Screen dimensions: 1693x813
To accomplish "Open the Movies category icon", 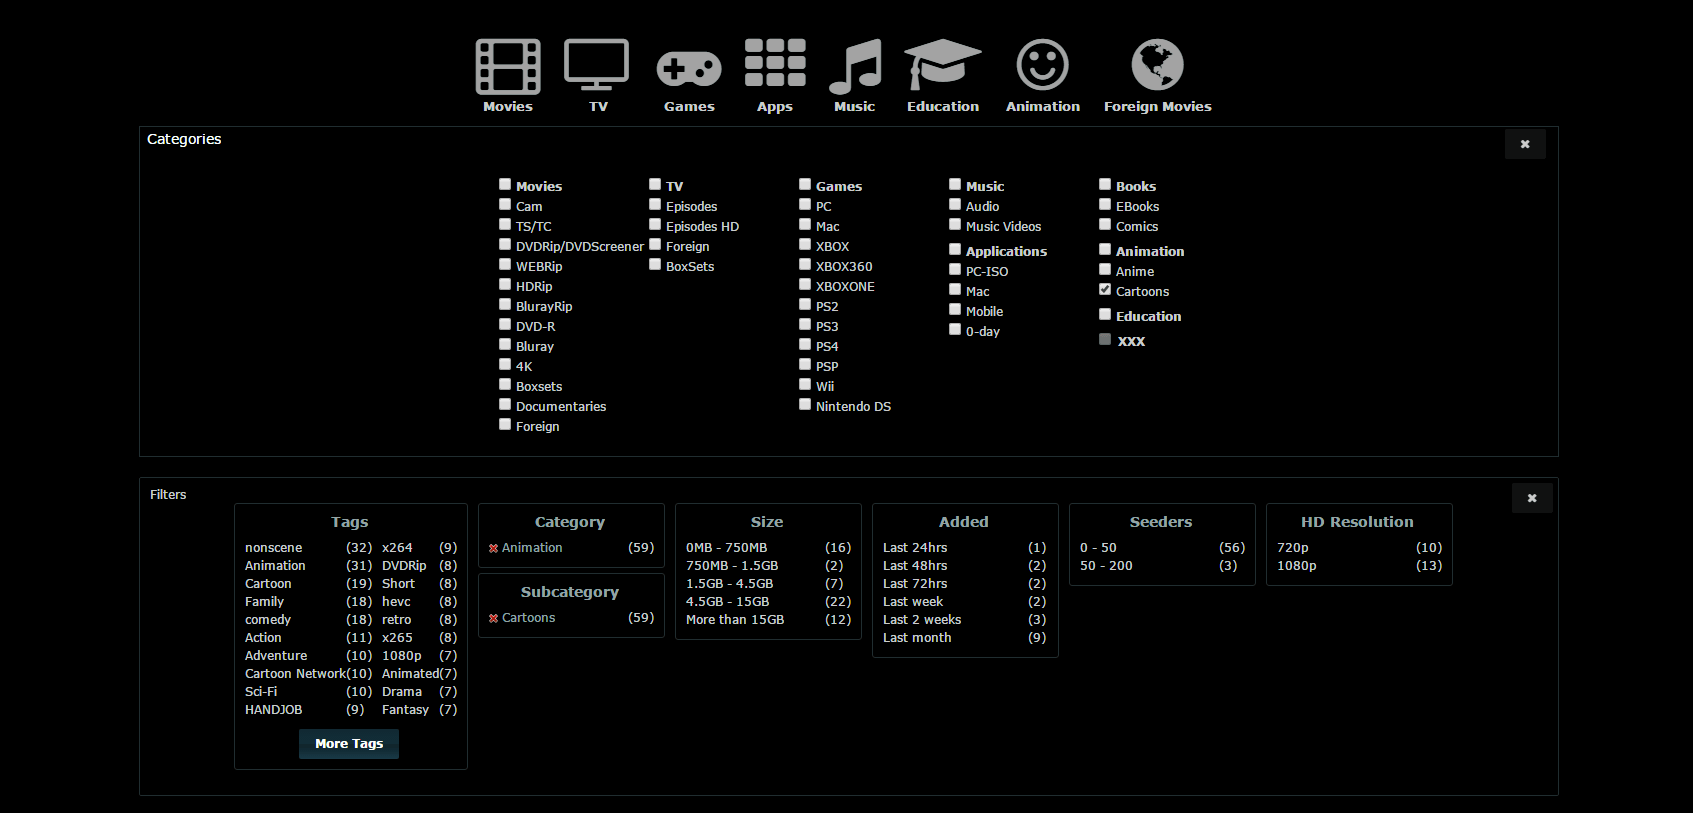I will tap(508, 67).
